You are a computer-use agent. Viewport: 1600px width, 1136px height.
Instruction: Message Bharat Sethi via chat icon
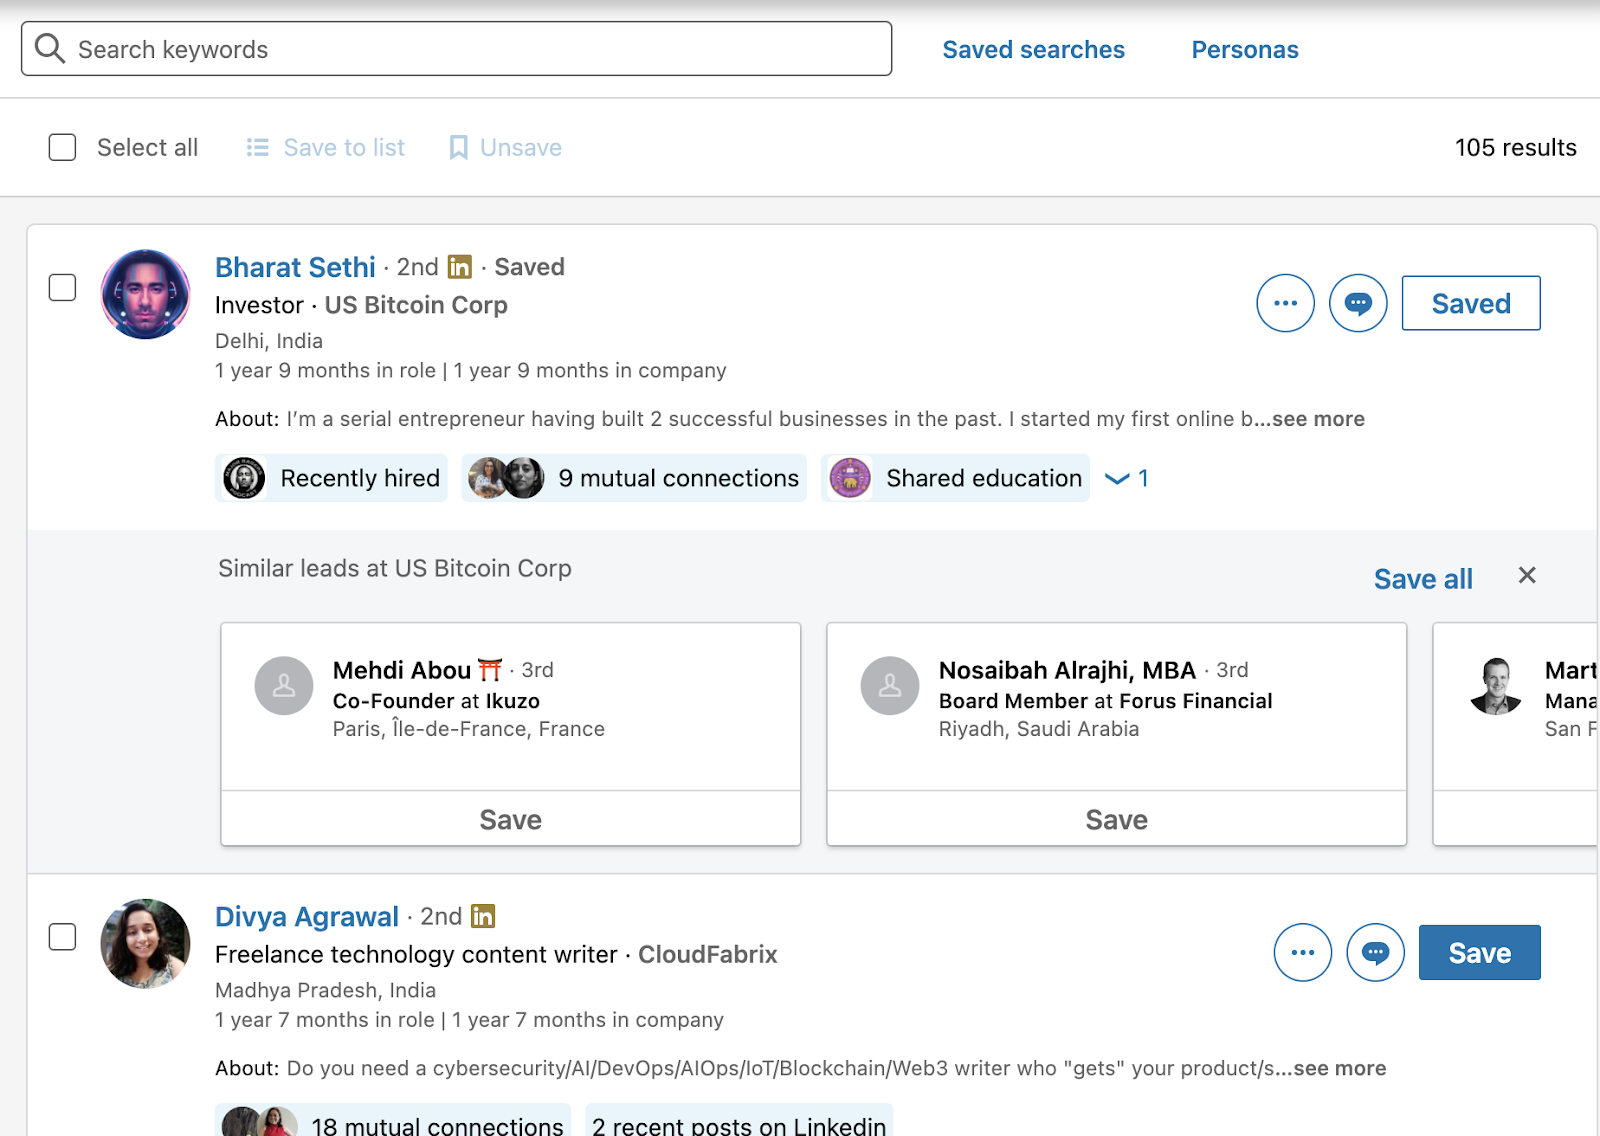point(1357,303)
